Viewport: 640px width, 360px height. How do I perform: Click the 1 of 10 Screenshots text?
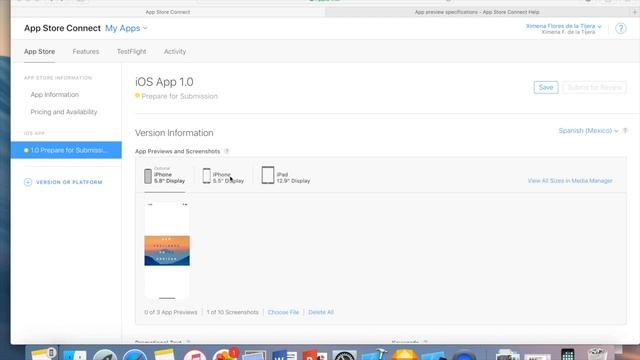(x=232, y=312)
